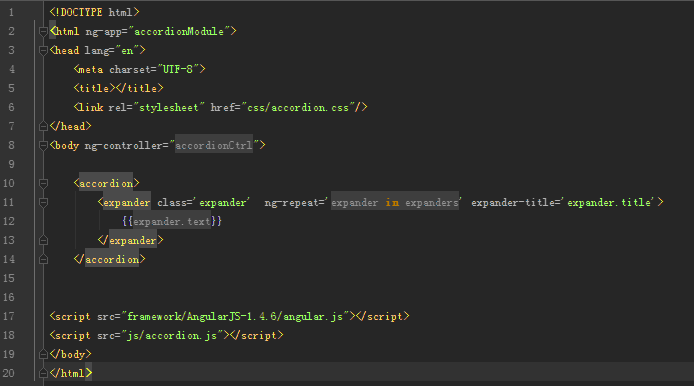Click the "css/accordion.css" href path
Image resolution: width=694 pixels, height=386 pixels.
pyautogui.click(x=299, y=108)
